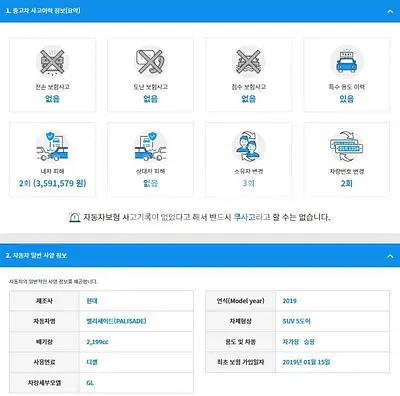Click the 2회 (3,591,579 원) damage amount
400x396 pixels.
coord(52,183)
